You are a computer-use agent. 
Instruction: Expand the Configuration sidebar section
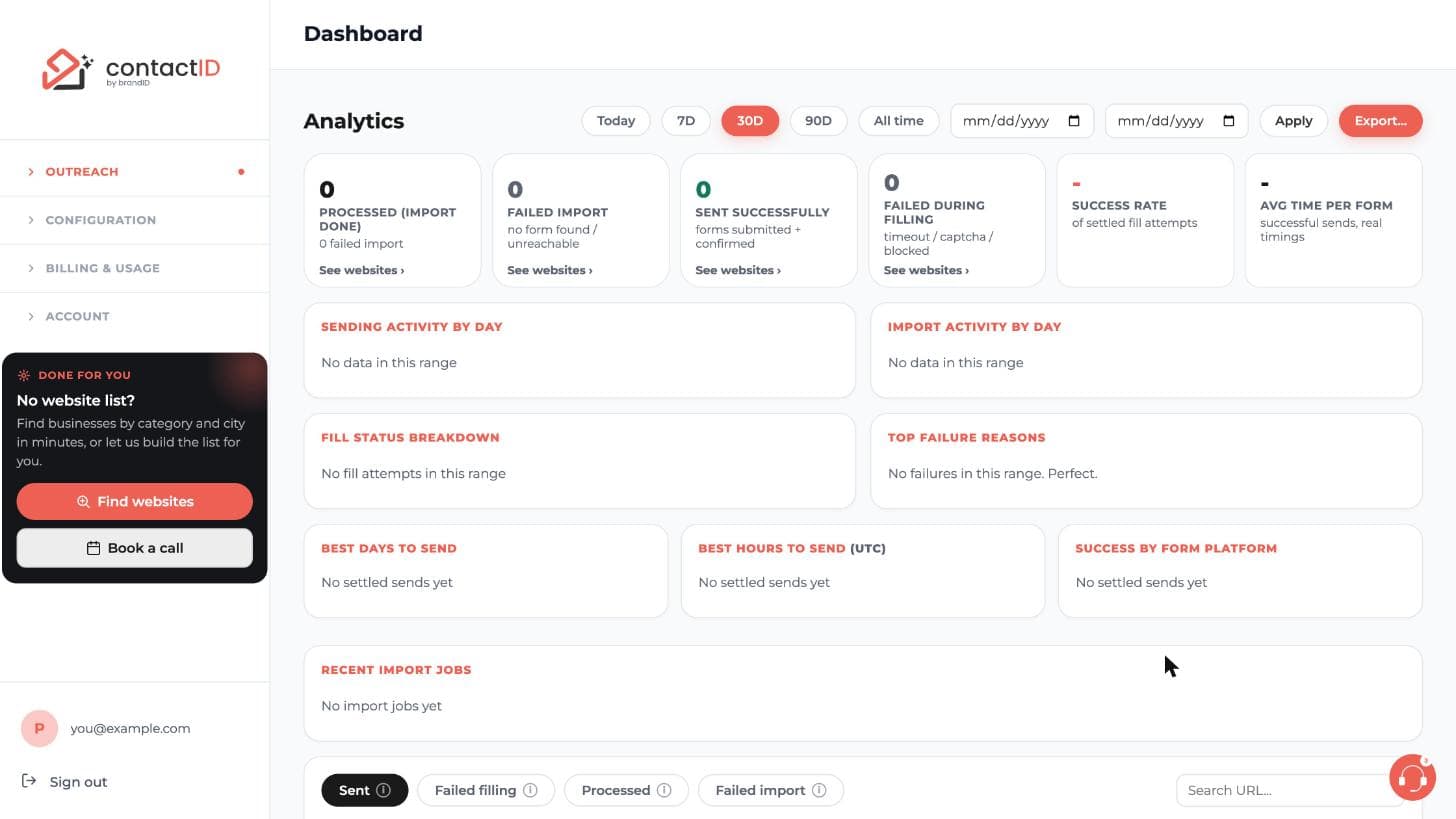pos(135,220)
